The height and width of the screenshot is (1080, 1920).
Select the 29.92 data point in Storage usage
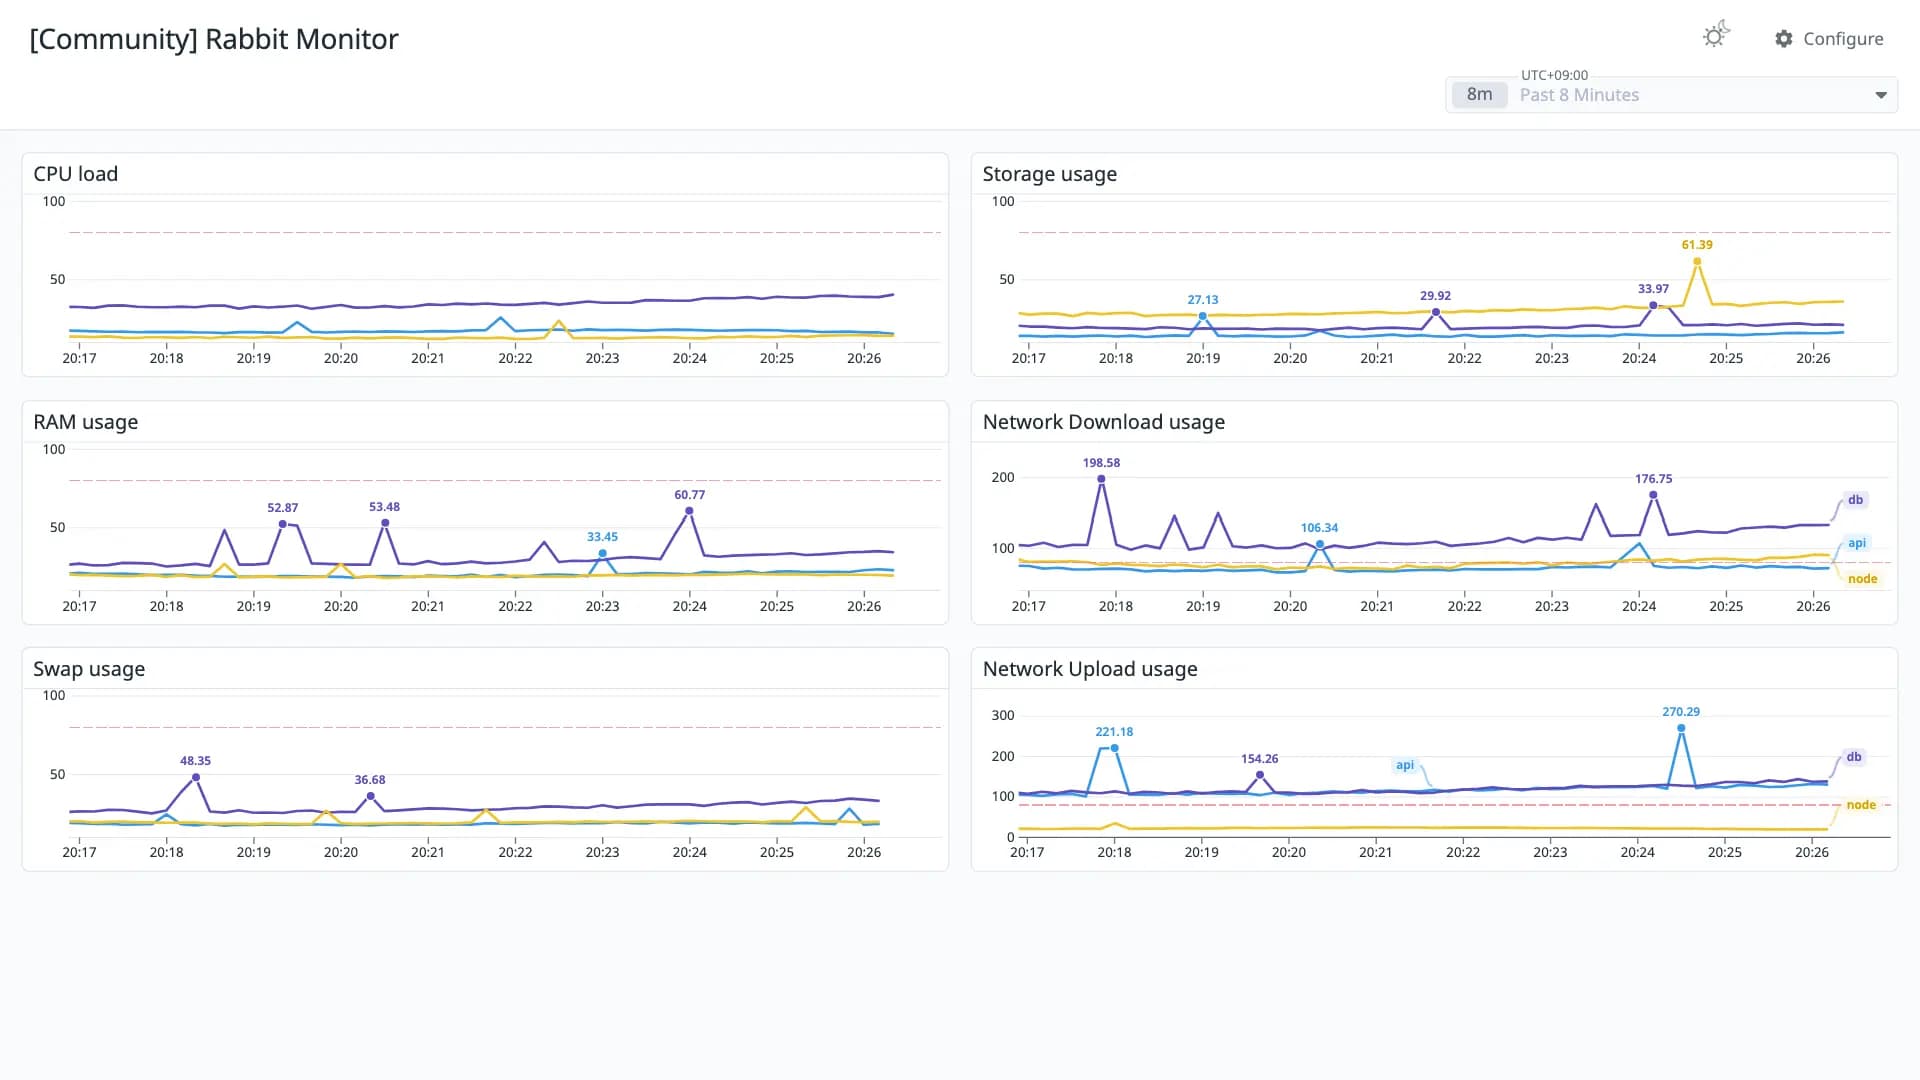click(x=1436, y=312)
